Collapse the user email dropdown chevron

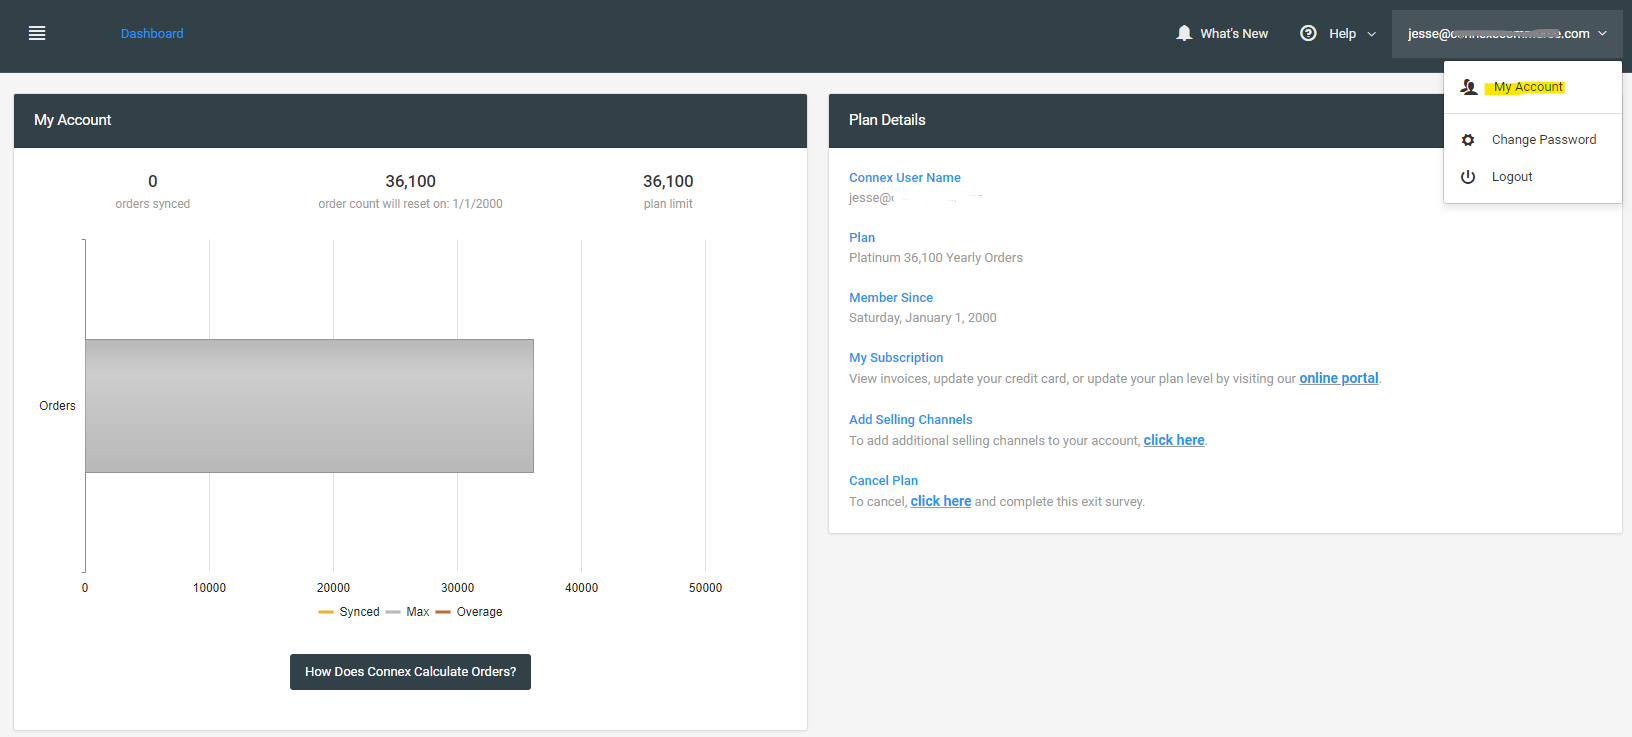1602,34
